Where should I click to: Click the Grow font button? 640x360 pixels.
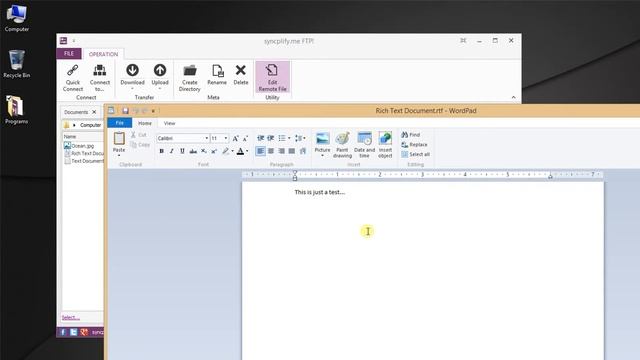click(236, 138)
